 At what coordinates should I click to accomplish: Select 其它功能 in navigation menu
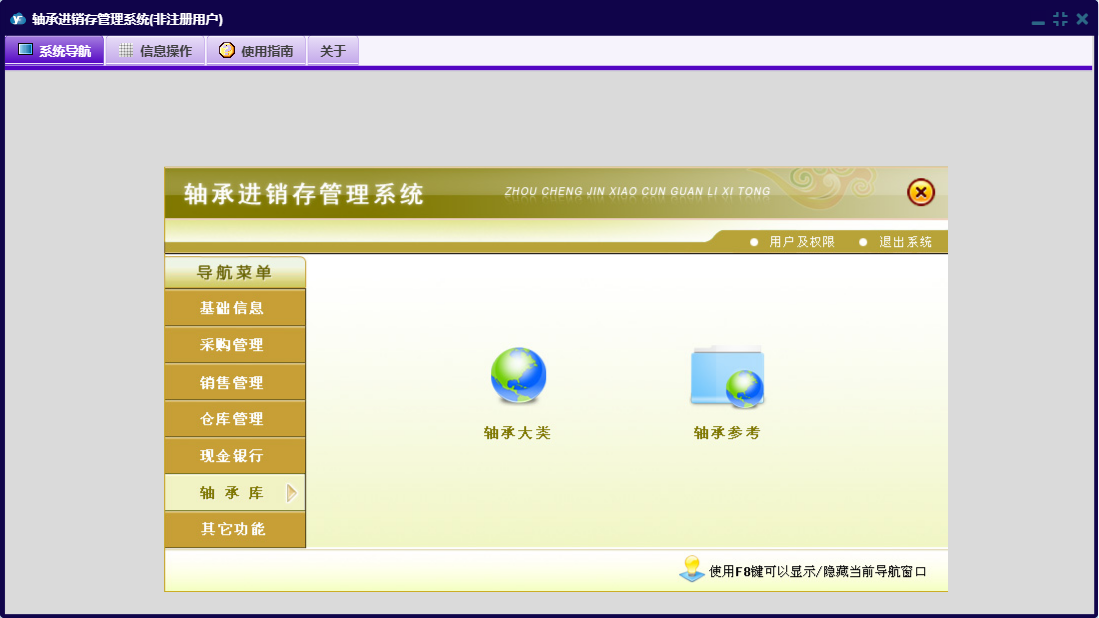[x=235, y=529]
